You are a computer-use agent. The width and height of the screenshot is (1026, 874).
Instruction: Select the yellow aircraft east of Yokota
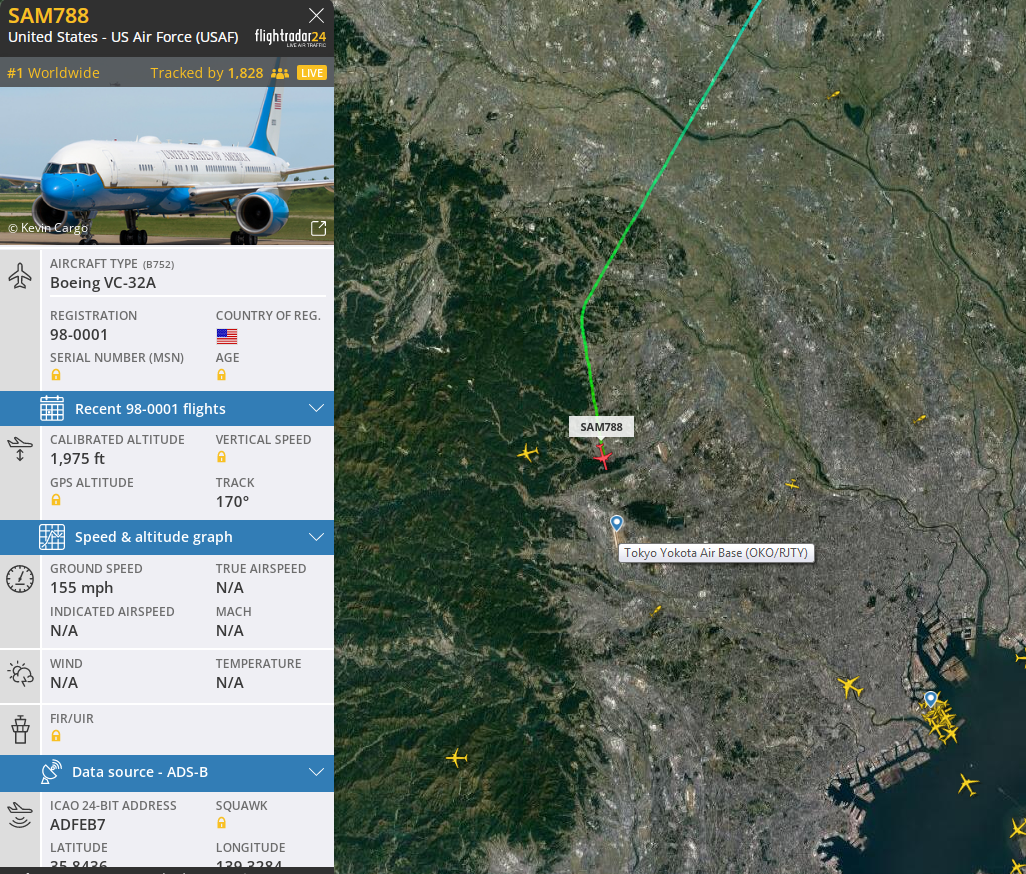coord(792,484)
